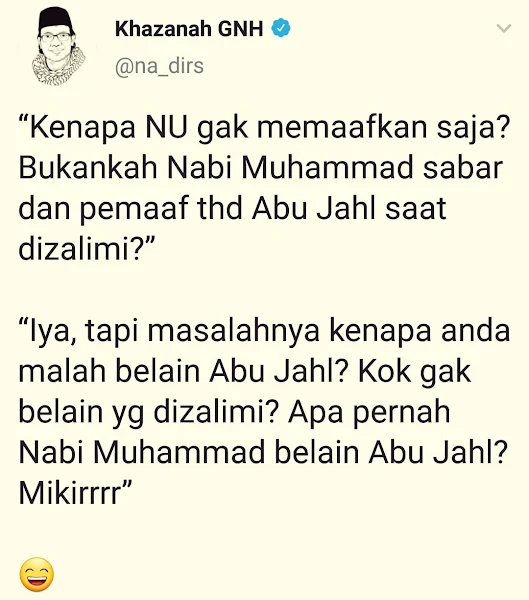Screen dimensions: 529x600
Task: Select the first quoted paragraph about NU
Action: point(264,188)
